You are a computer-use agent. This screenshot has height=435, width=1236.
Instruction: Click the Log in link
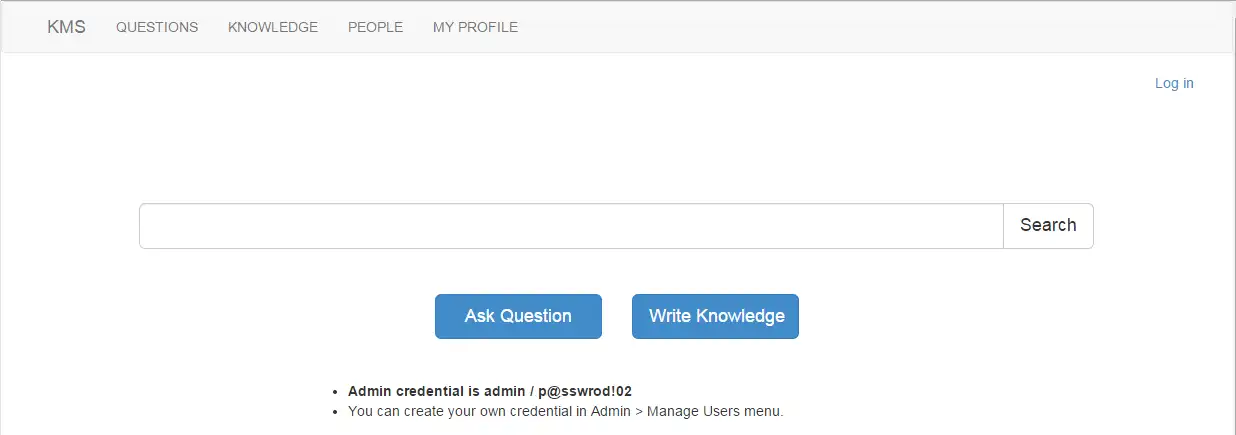1174,83
